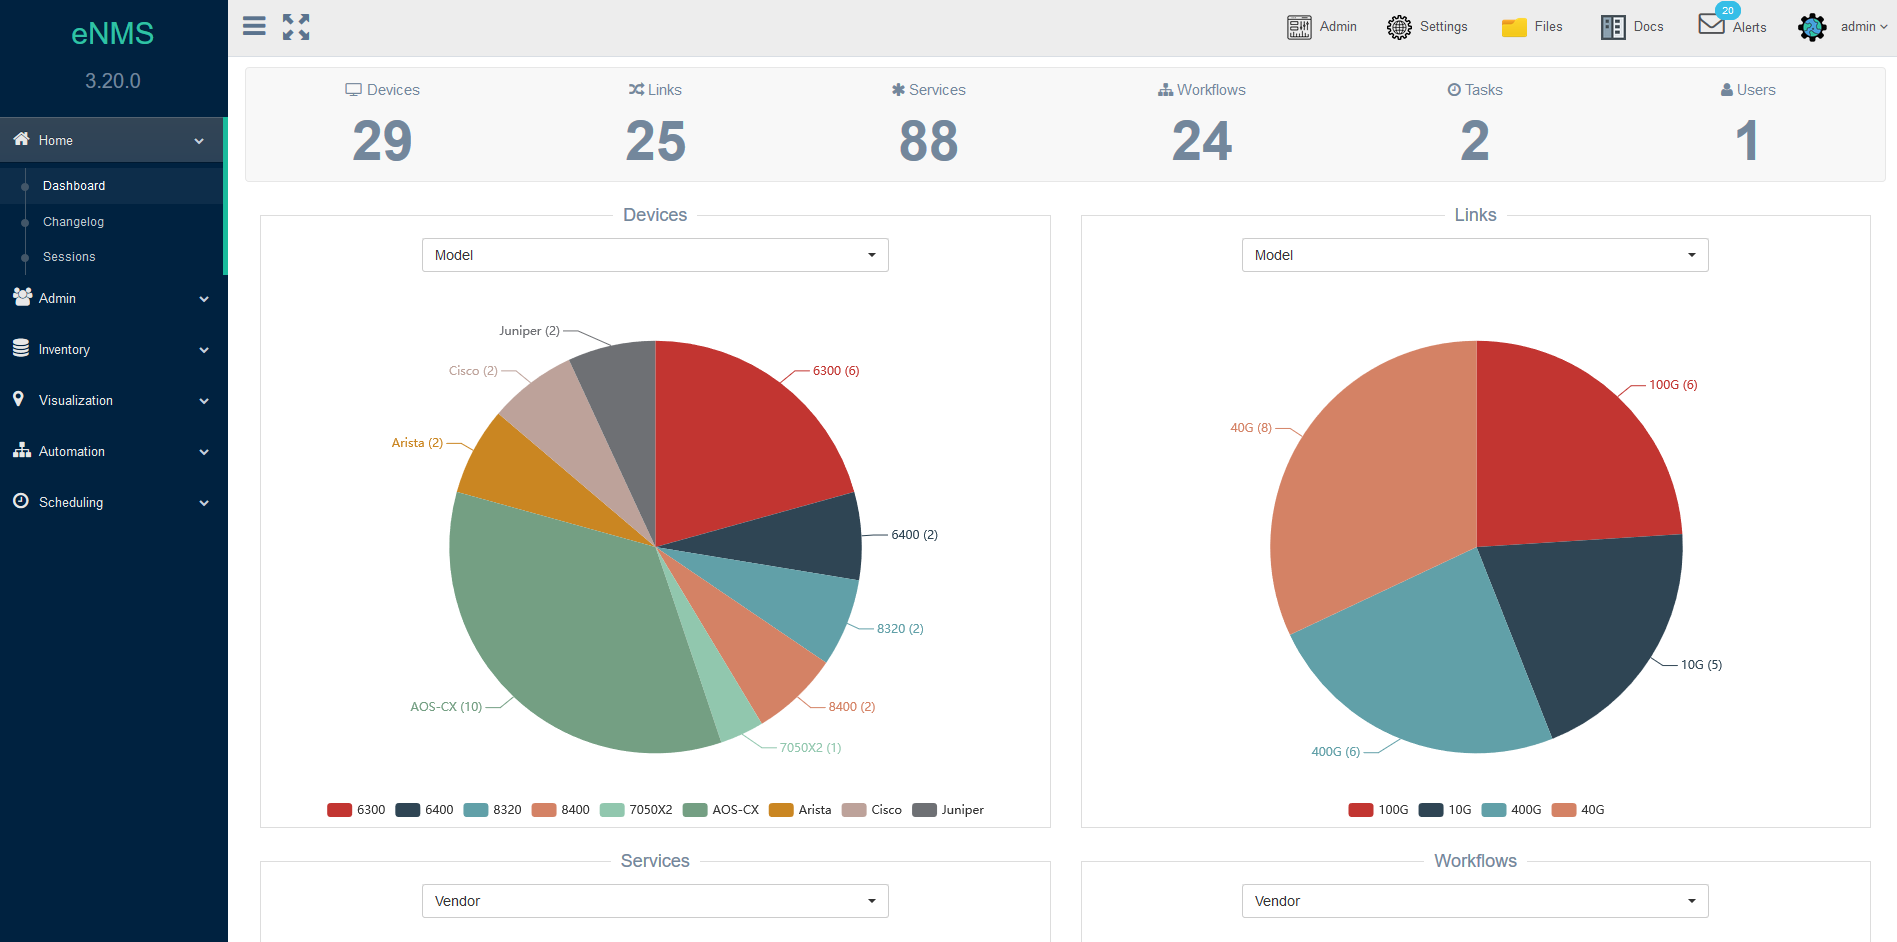Open the Scheduling menu label

point(71,503)
